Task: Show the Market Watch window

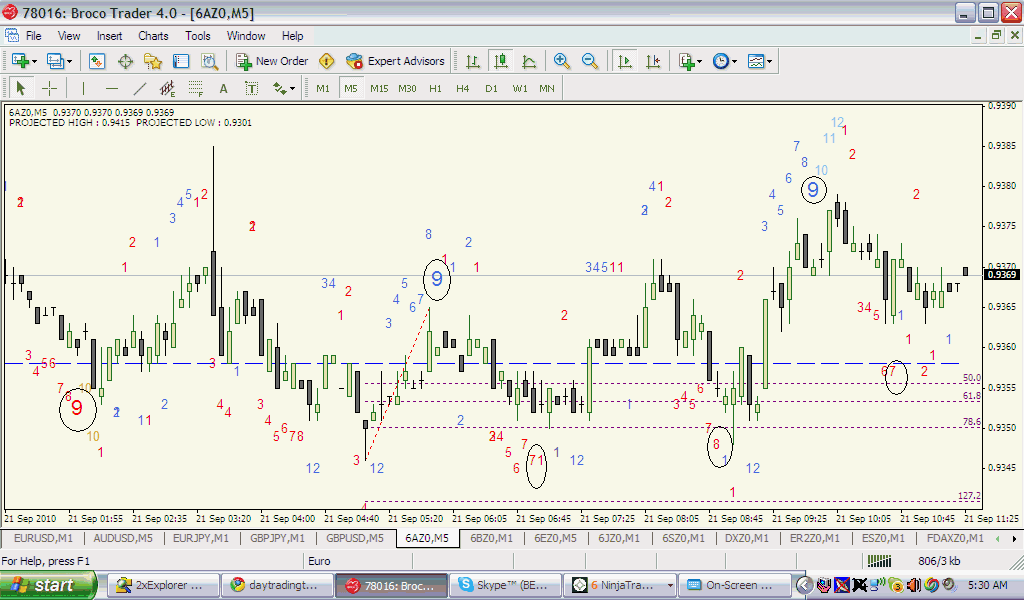Action: pyautogui.click(x=97, y=61)
